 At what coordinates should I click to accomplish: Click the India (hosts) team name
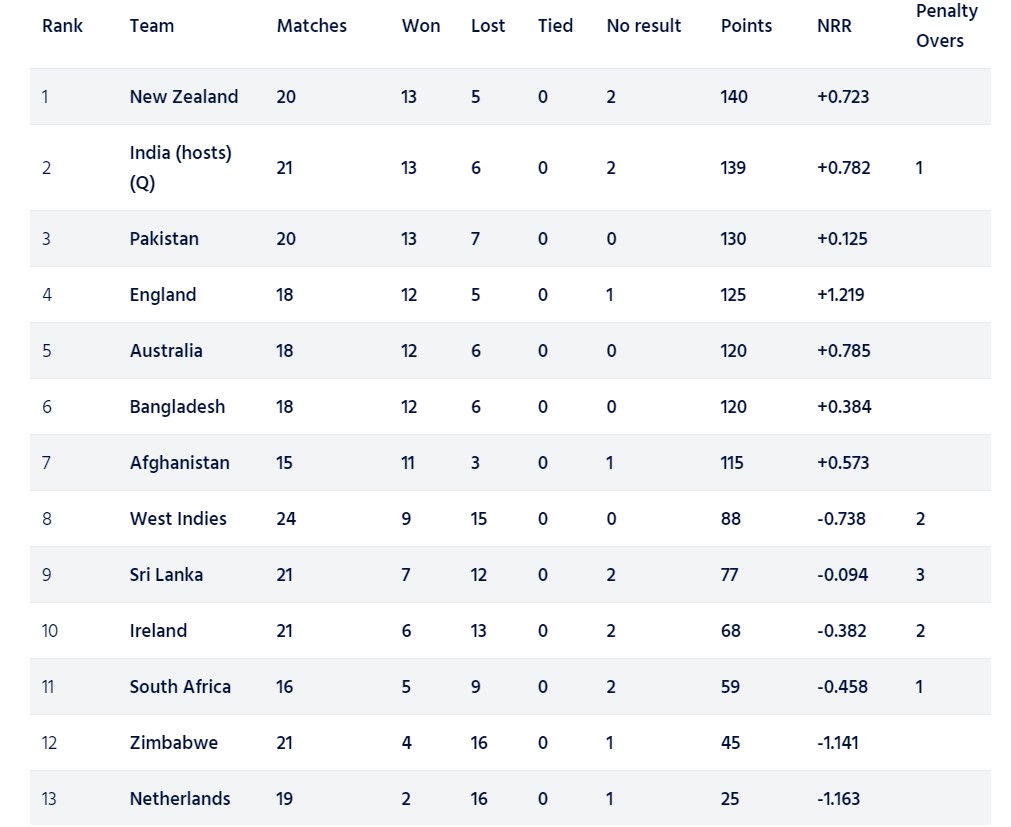[180, 153]
